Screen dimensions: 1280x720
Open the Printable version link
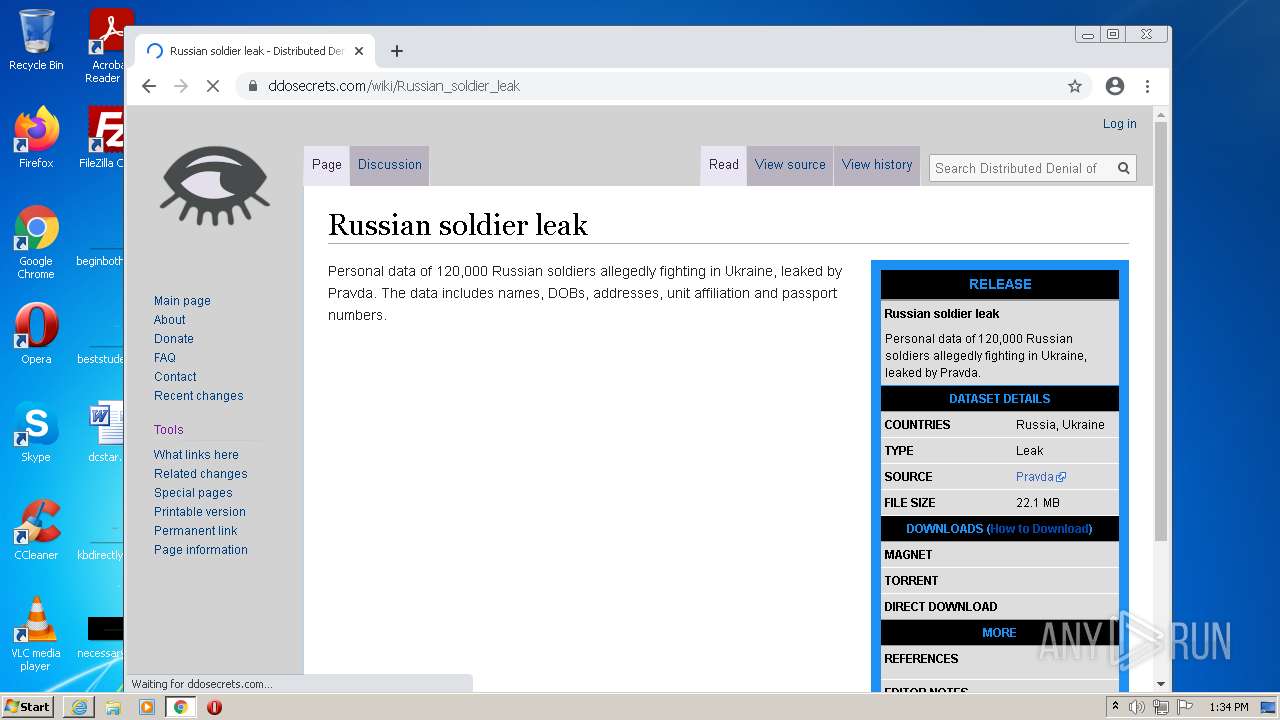coord(200,512)
